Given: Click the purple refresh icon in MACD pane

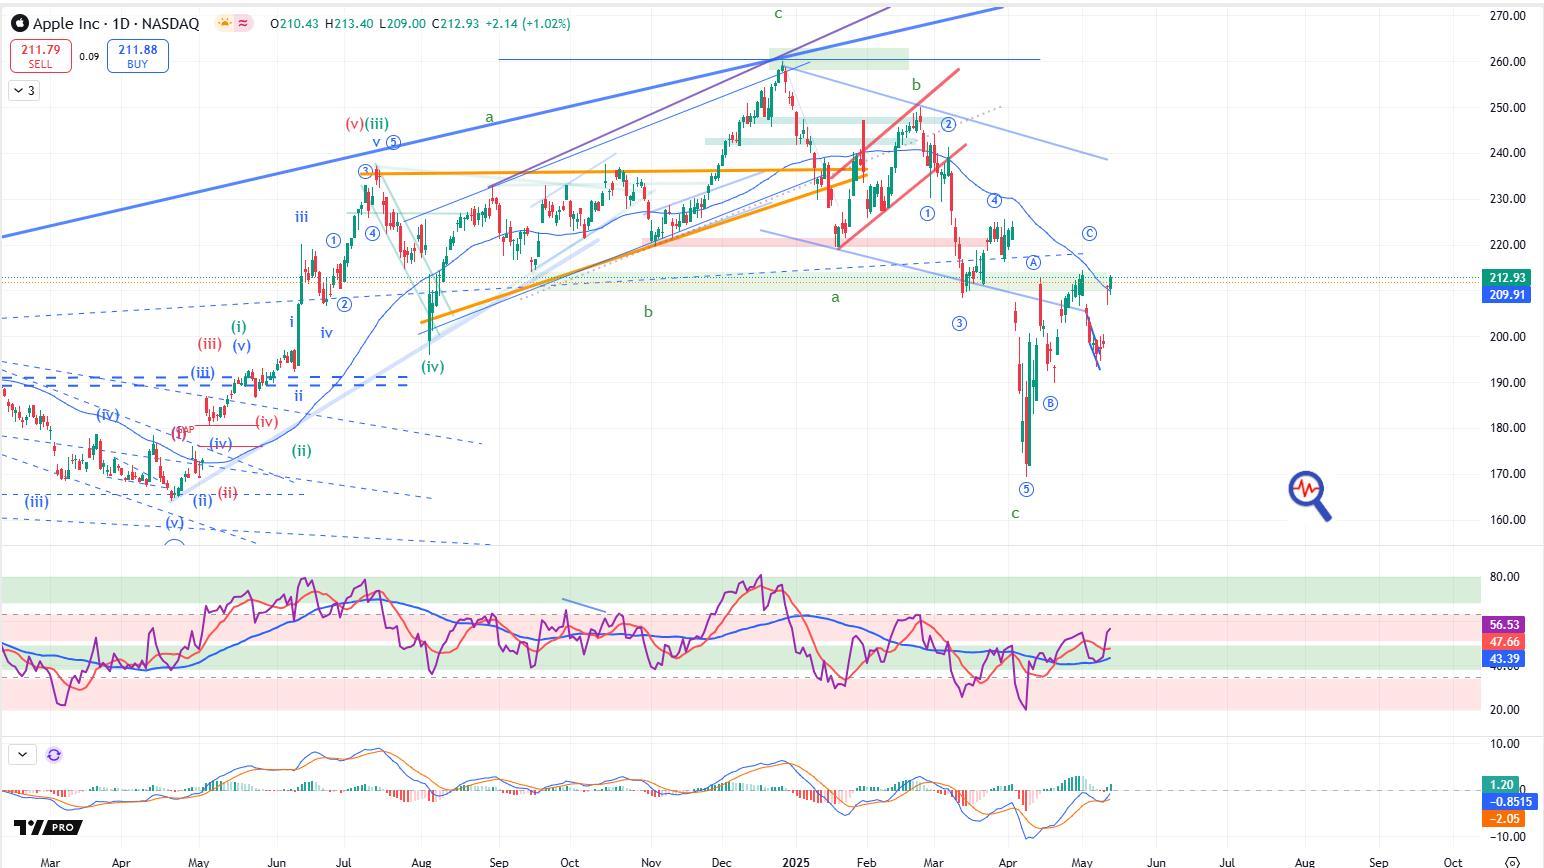Looking at the screenshot, I should click(54, 755).
